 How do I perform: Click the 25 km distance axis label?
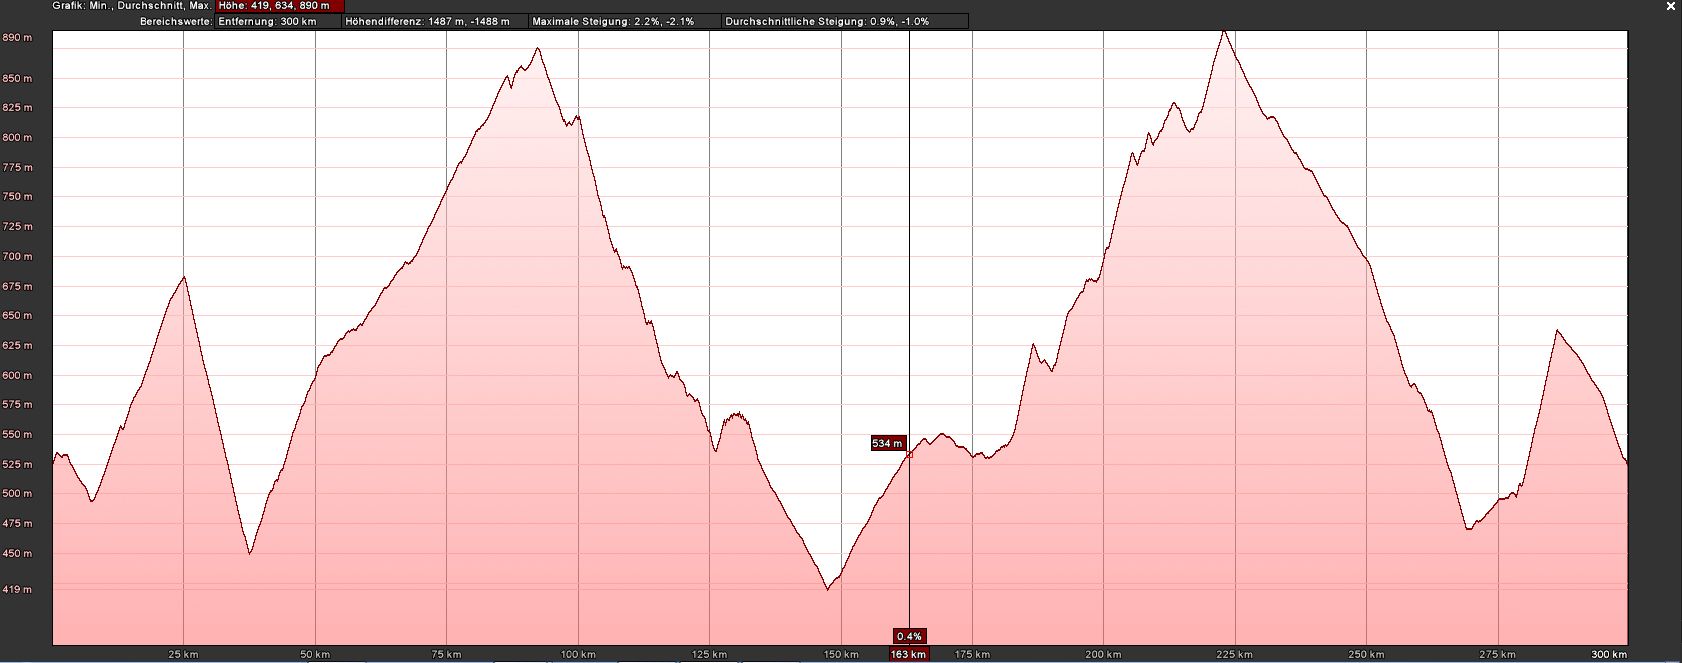click(x=183, y=655)
